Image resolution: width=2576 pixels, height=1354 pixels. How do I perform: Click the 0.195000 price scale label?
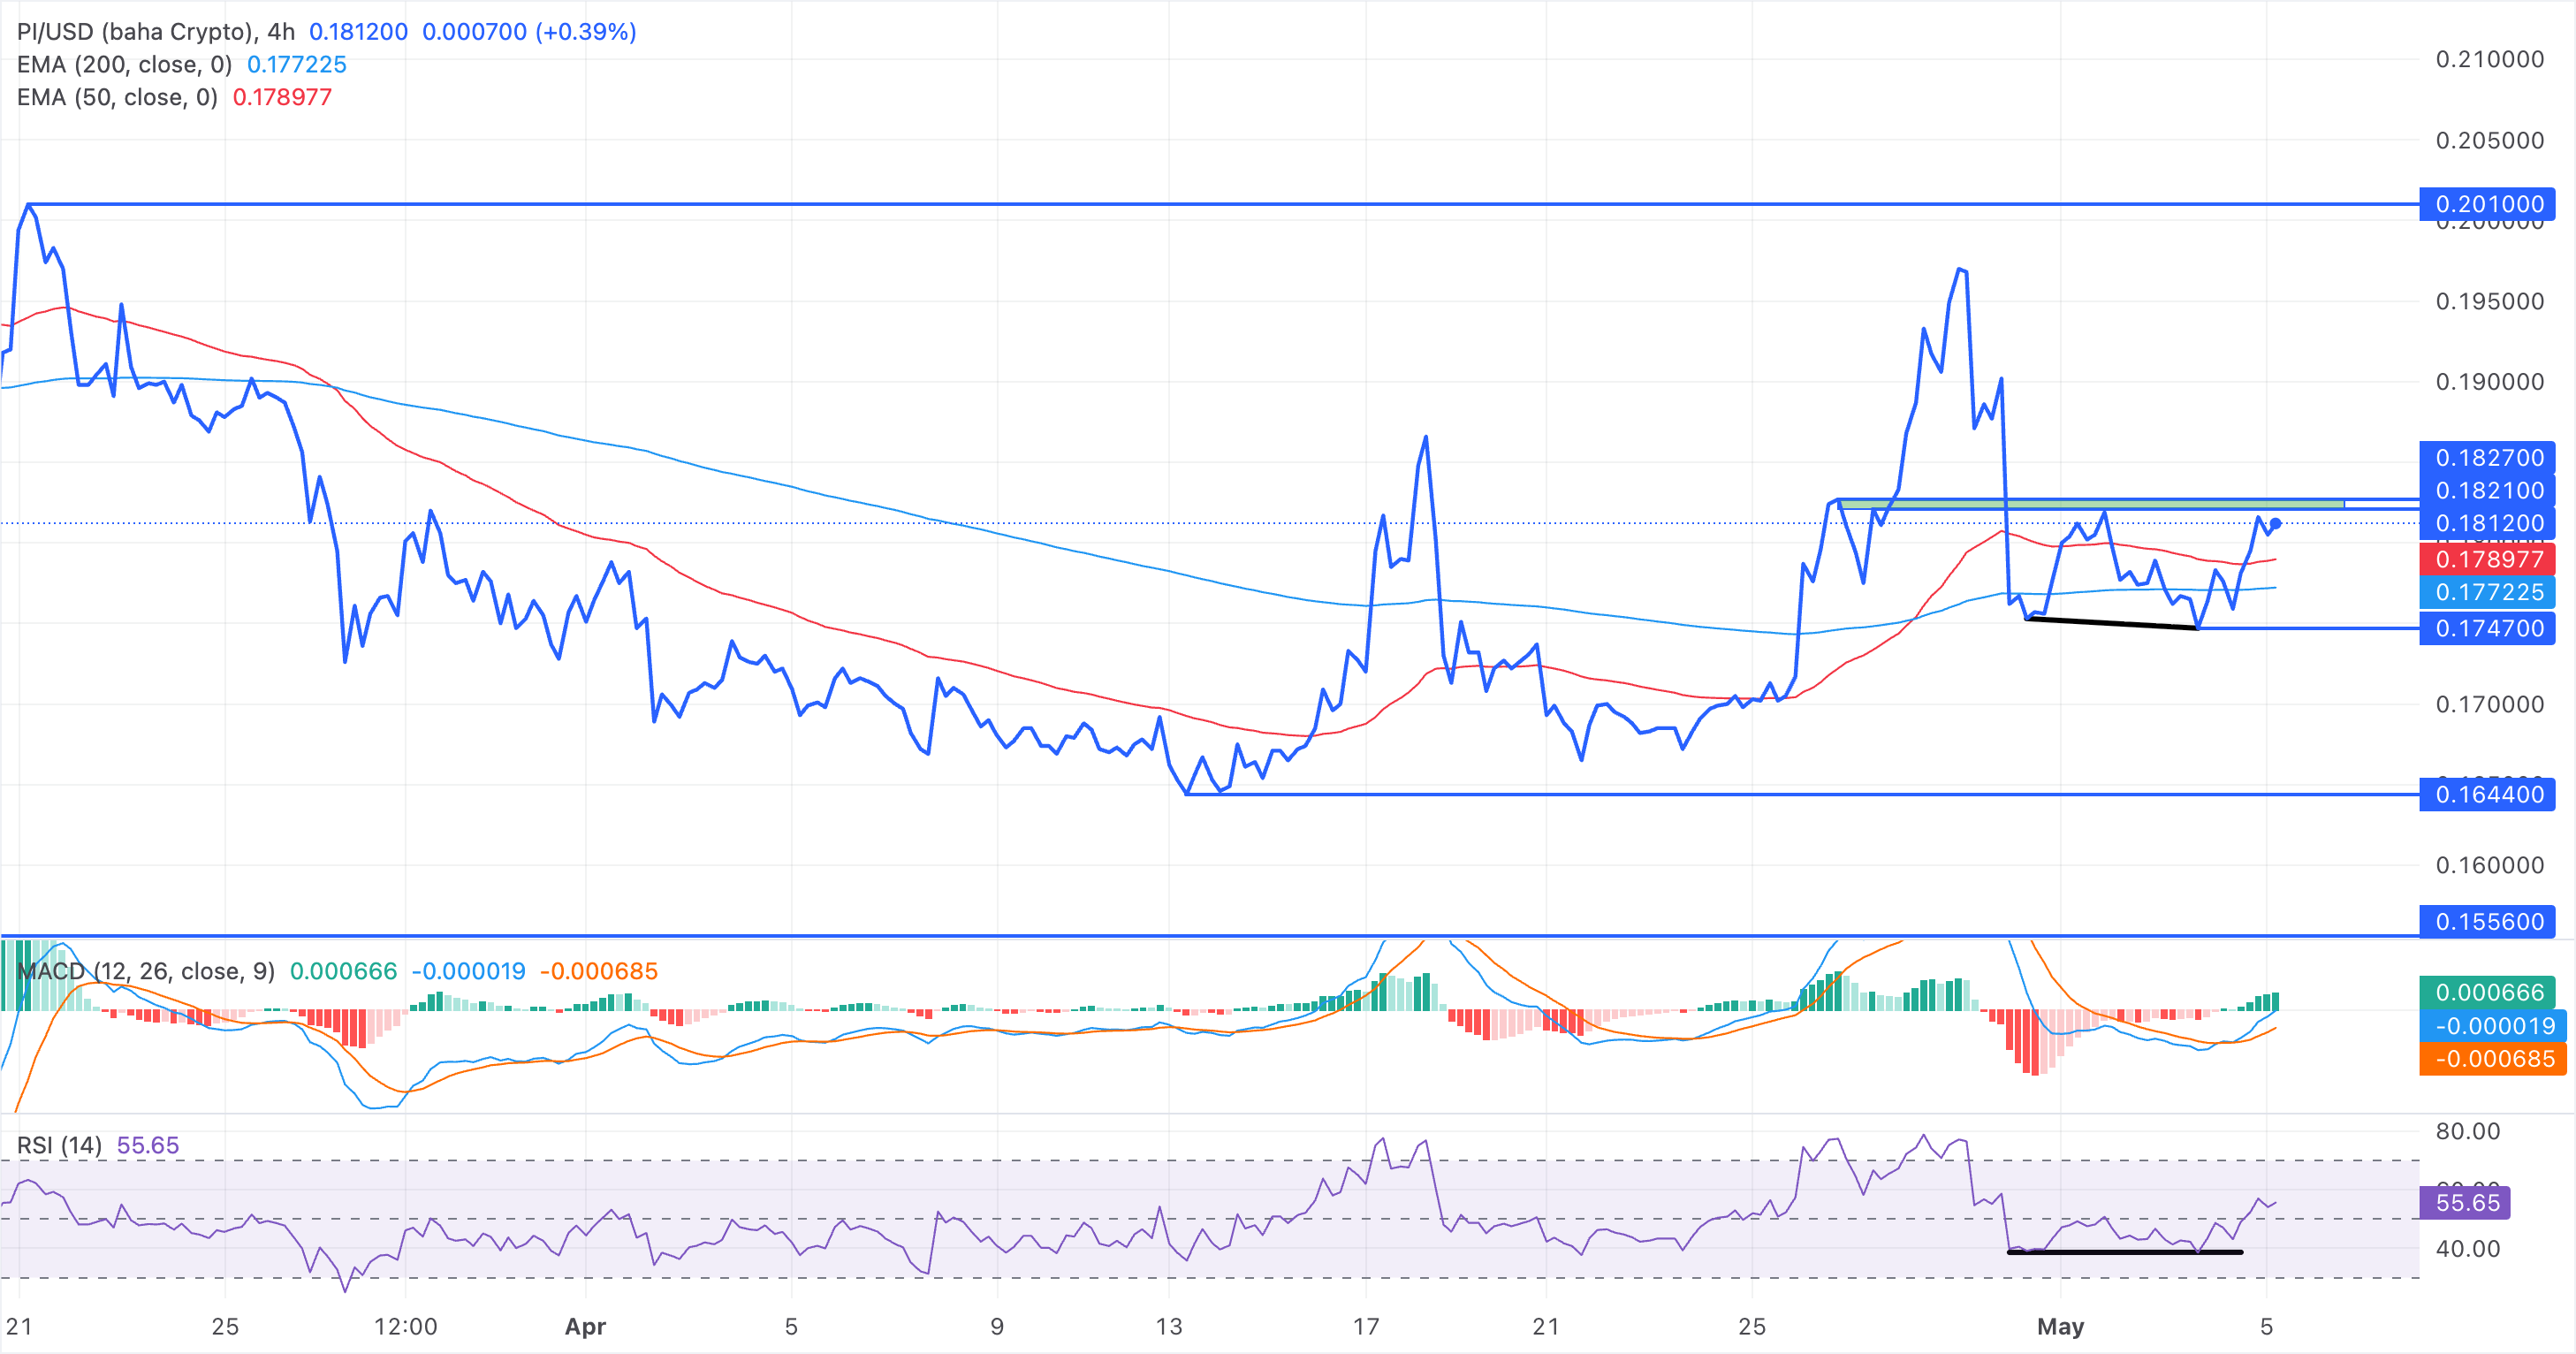coord(2490,302)
